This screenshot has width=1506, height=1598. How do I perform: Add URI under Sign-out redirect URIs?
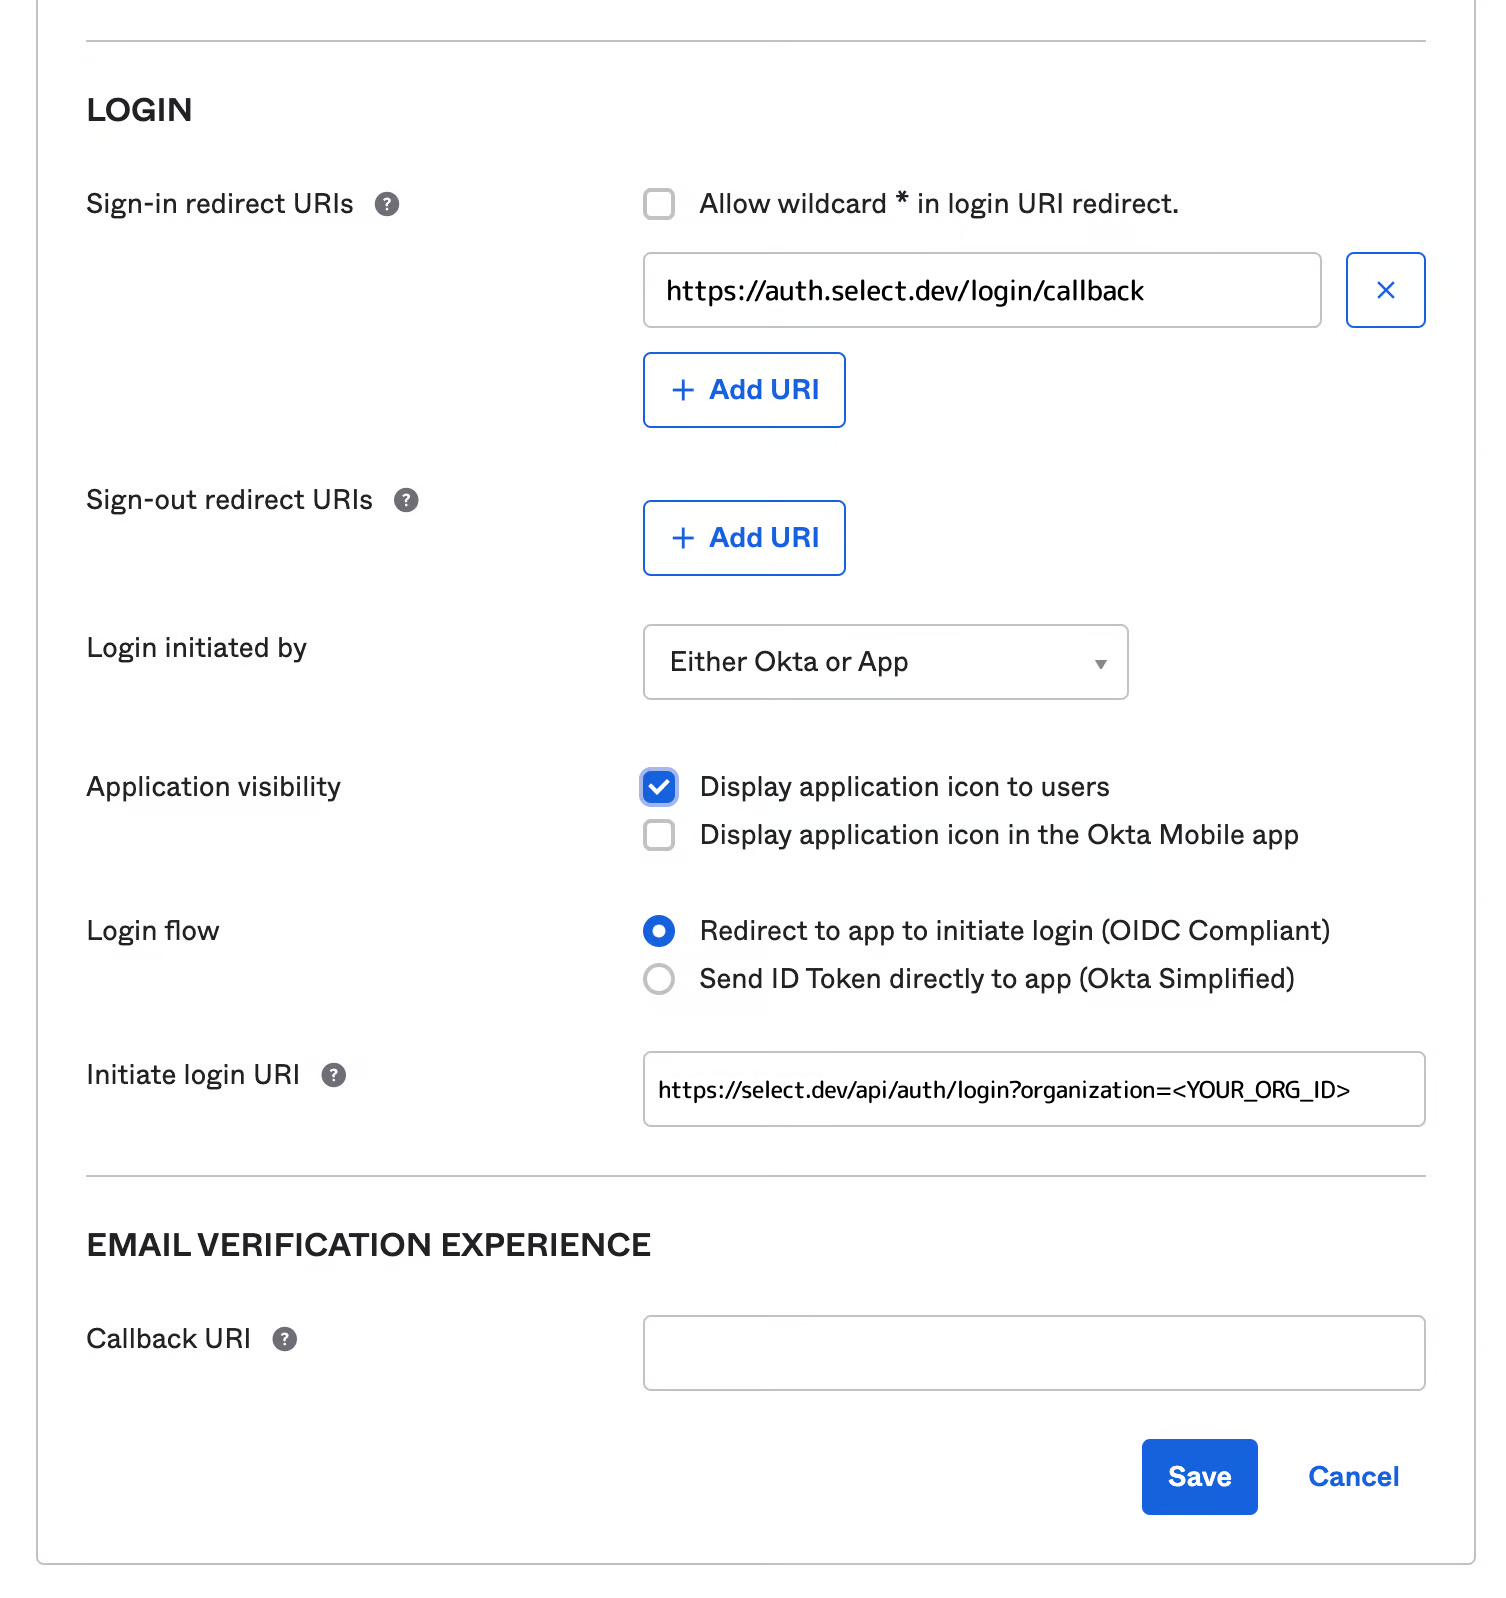744,538
